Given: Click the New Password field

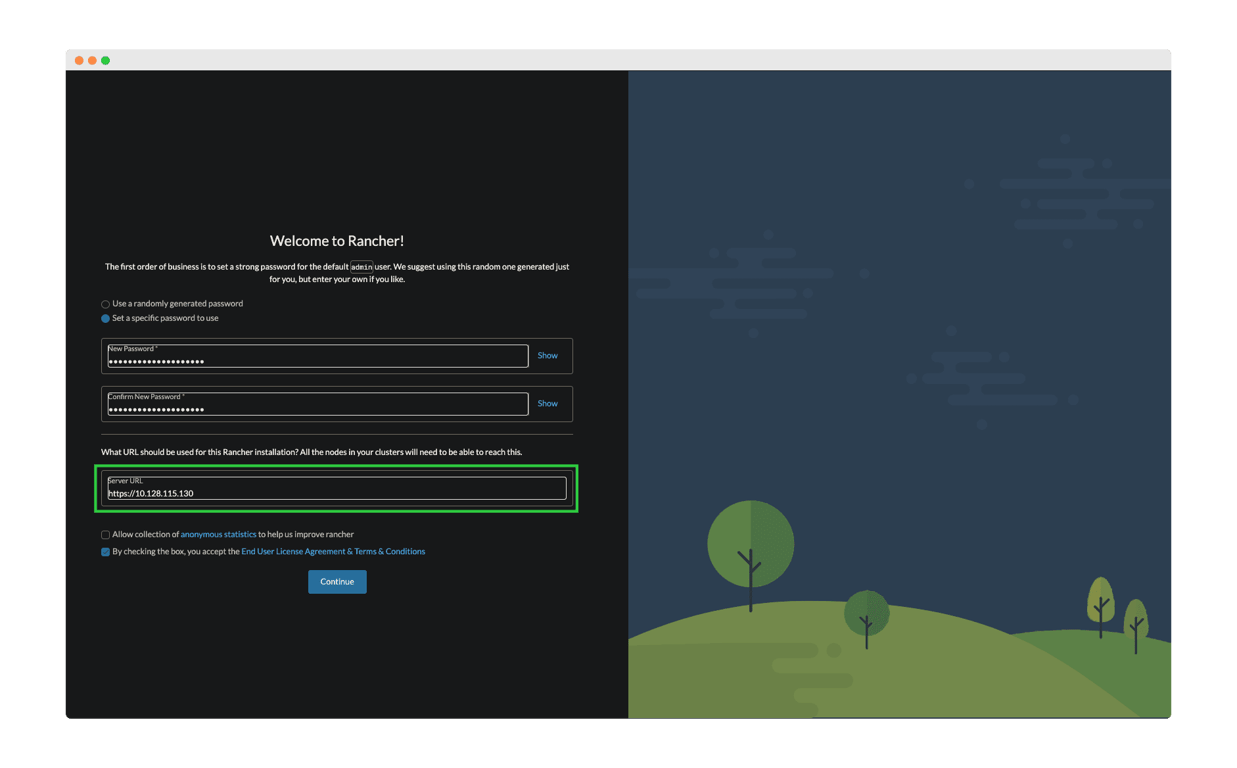Looking at the screenshot, I should (x=318, y=356).
